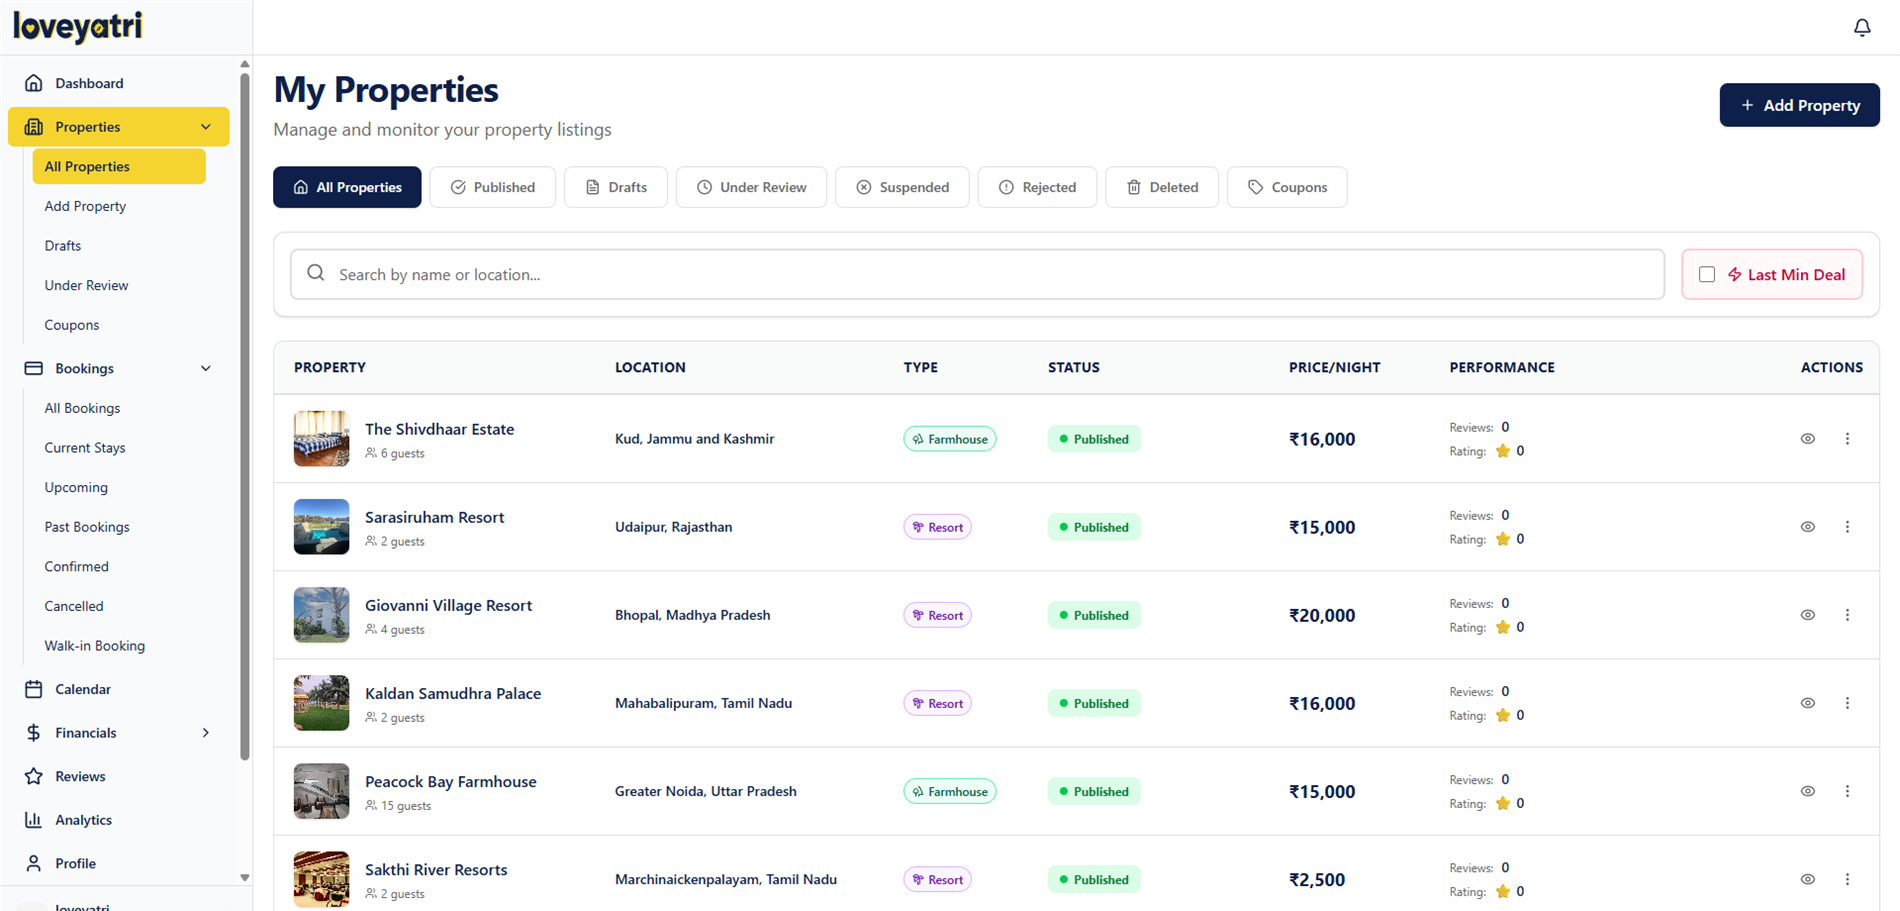Open Coupons link in the sidebar
The image size is (1900, 911).
72,325
